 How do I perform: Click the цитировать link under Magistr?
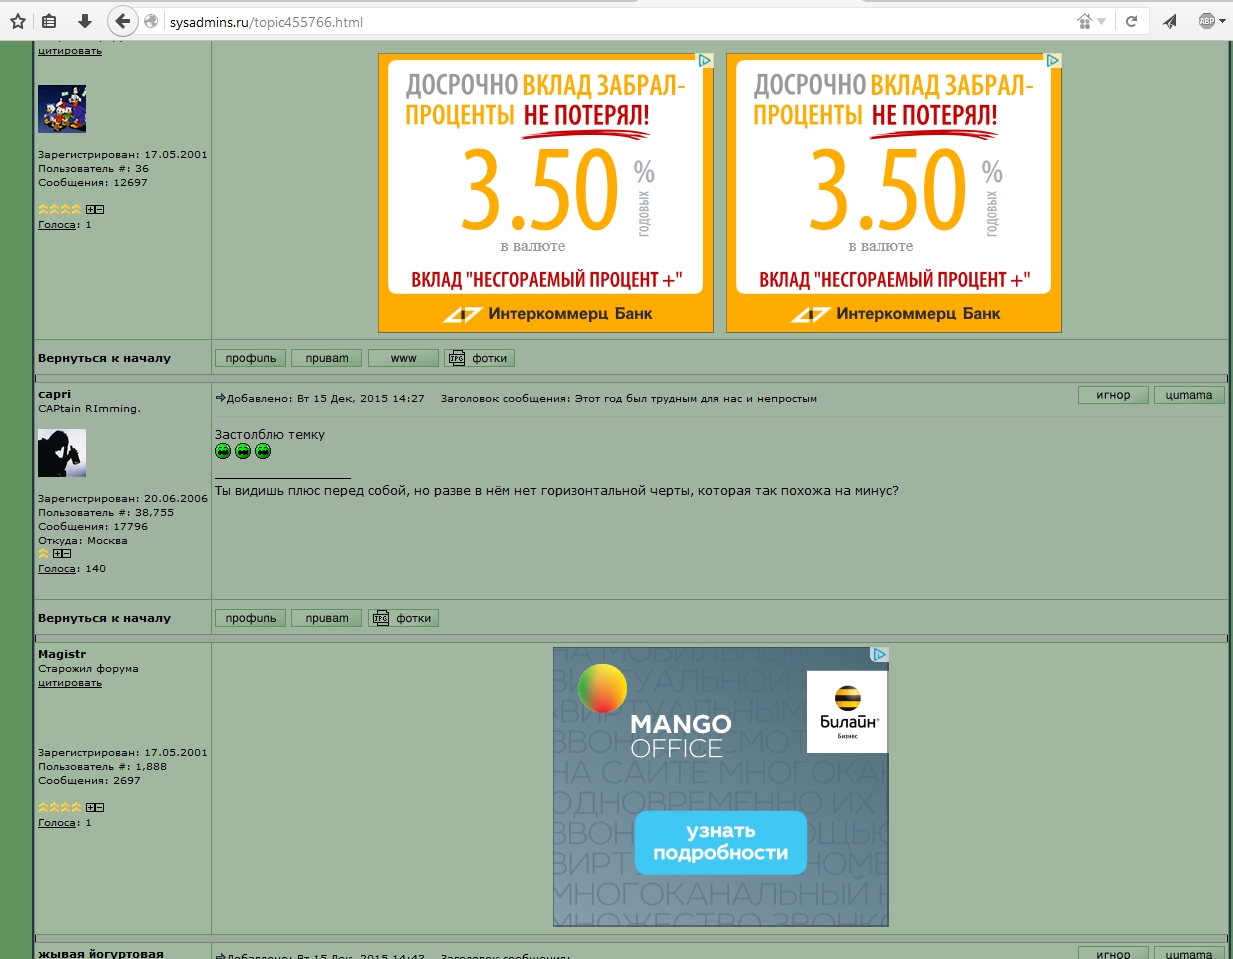[x=70, y=683]
